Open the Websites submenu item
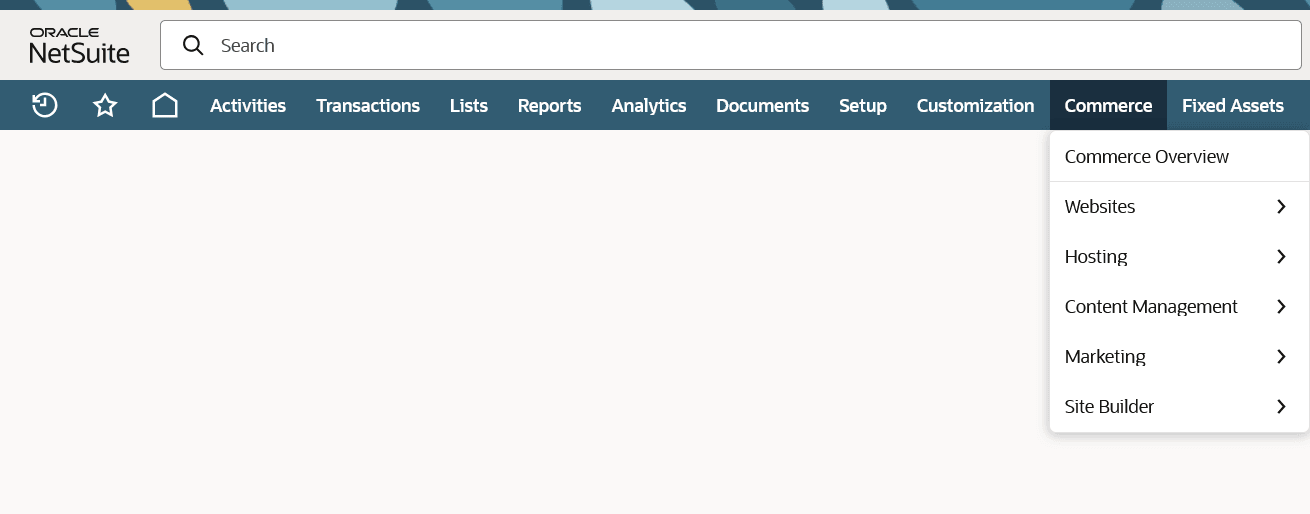1310x514 pixels. tap(1179, 207)
